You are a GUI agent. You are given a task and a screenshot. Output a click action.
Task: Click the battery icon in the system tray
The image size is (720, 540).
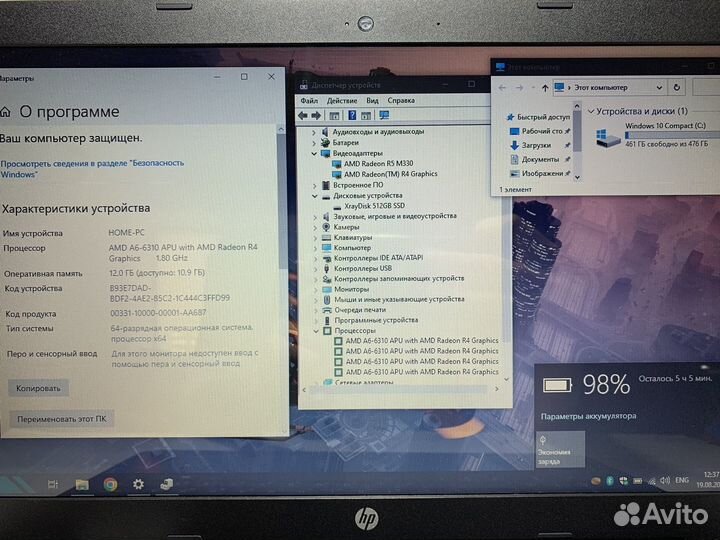637,481
